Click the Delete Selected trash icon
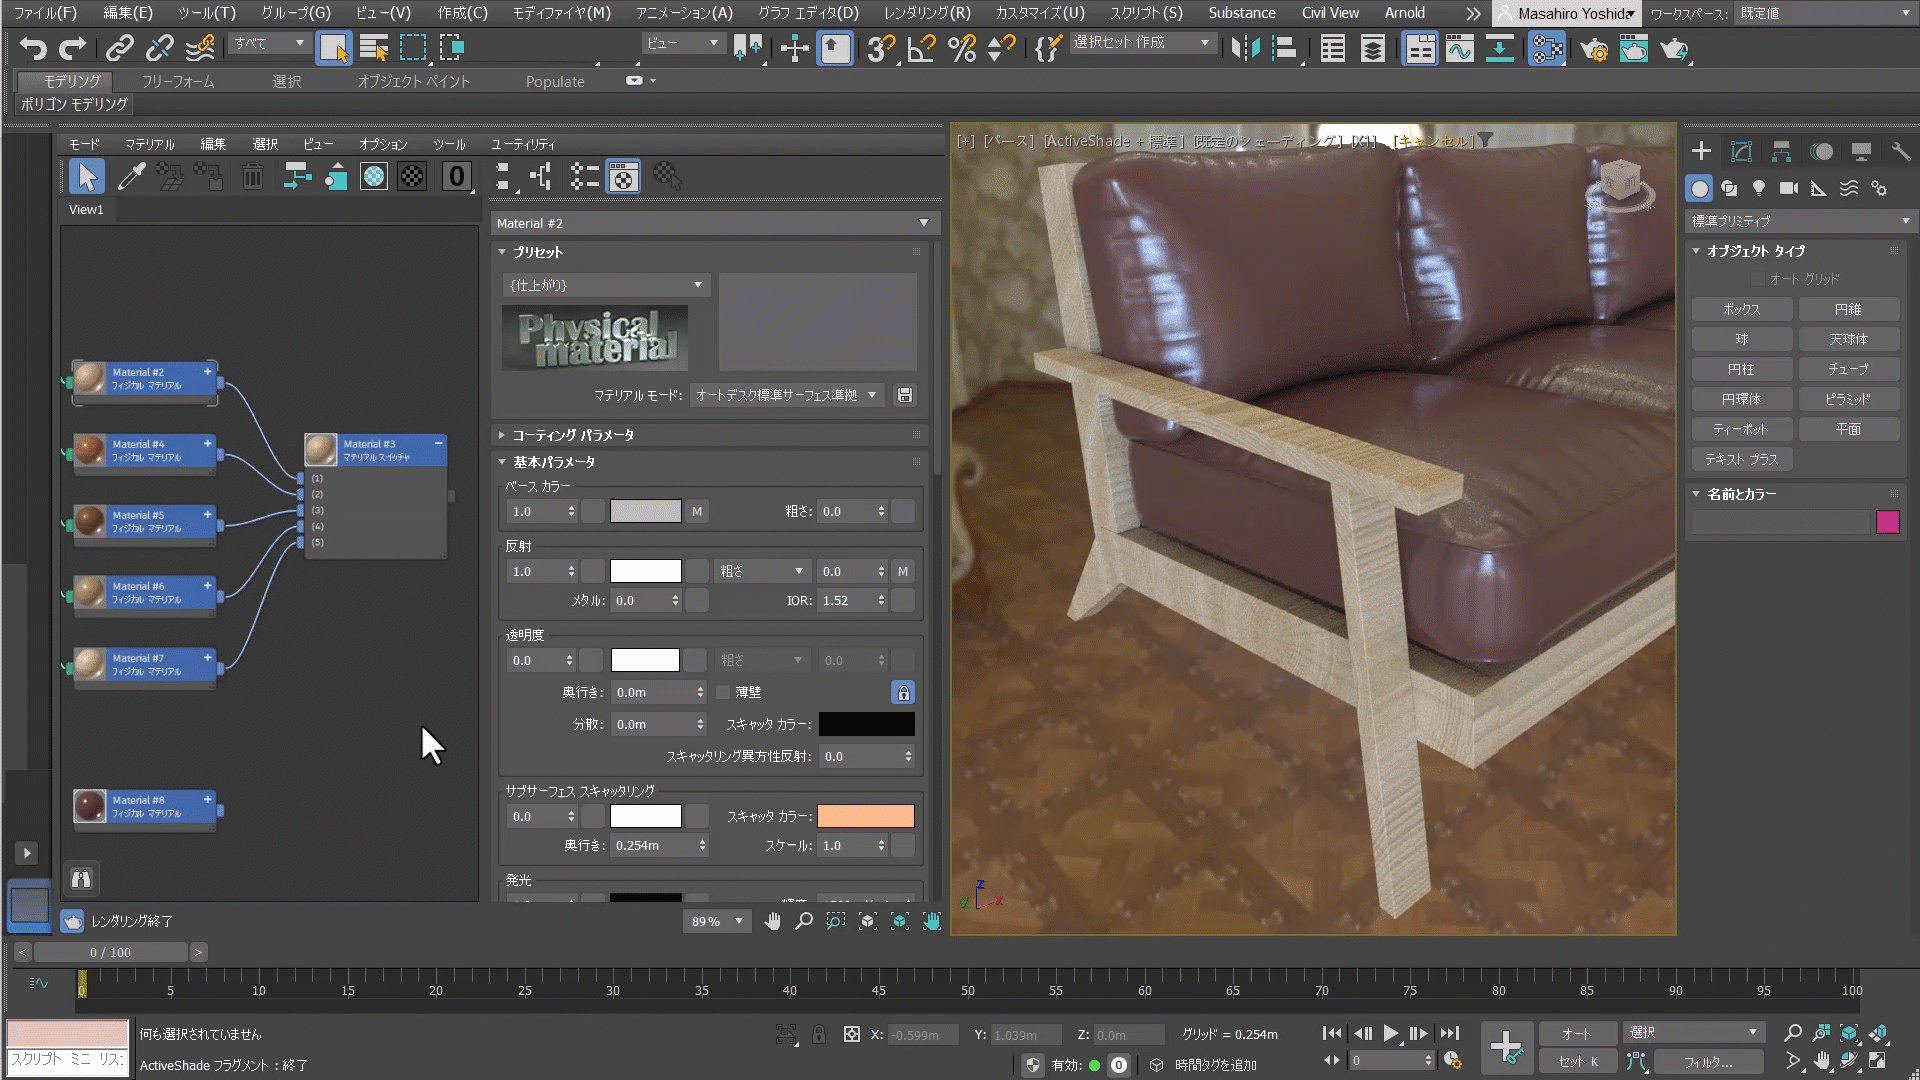 [253, 177]
